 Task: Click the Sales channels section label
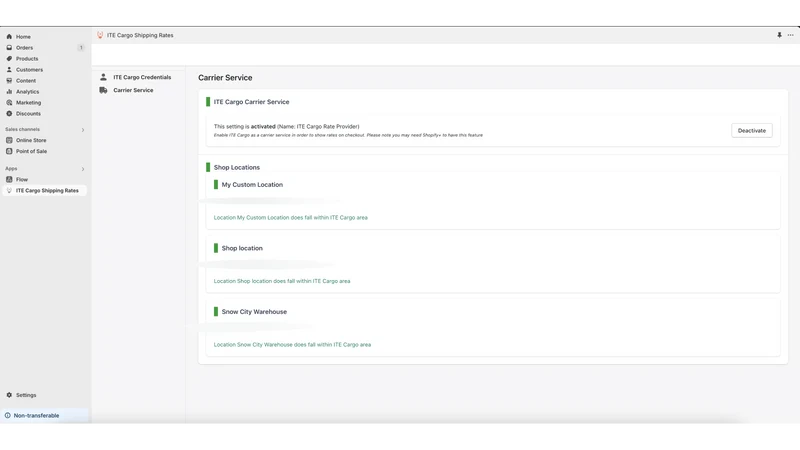(22, 130)
